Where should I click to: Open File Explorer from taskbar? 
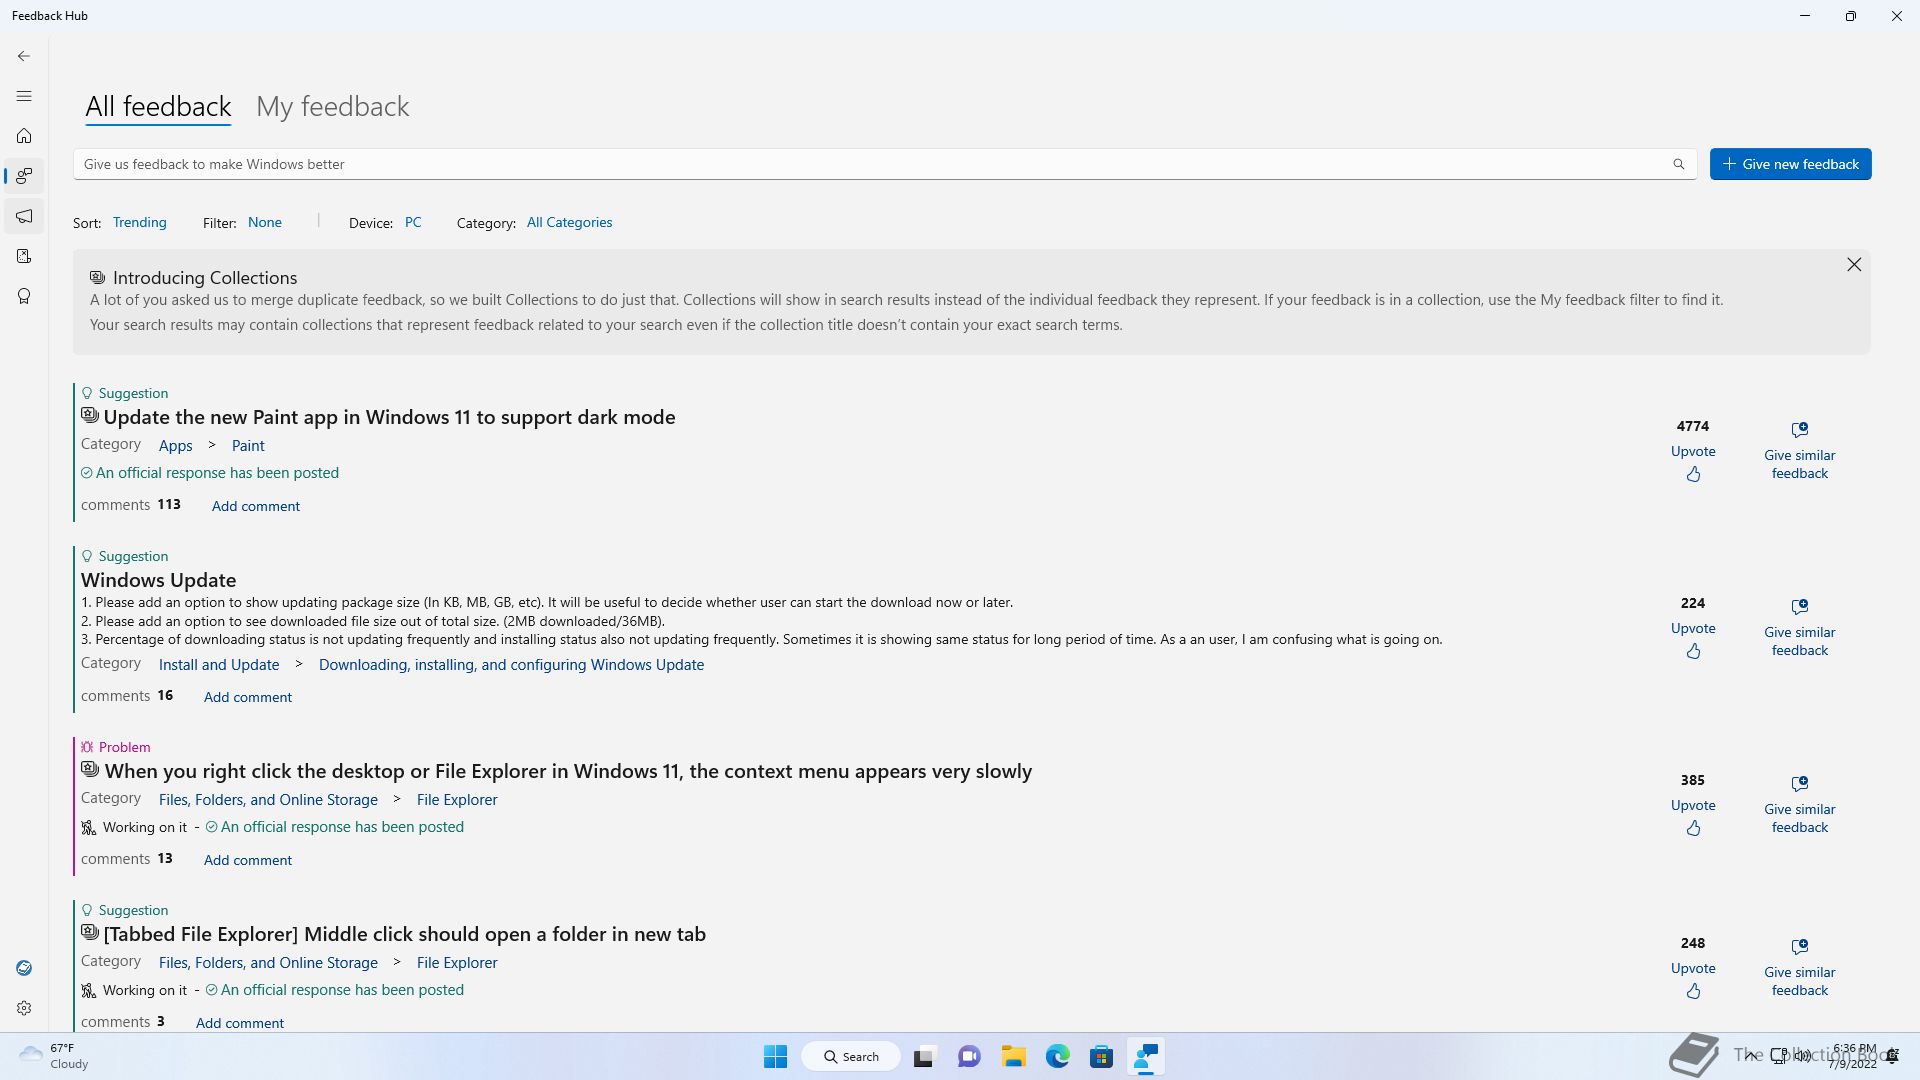click(x=1013, y=1056)
